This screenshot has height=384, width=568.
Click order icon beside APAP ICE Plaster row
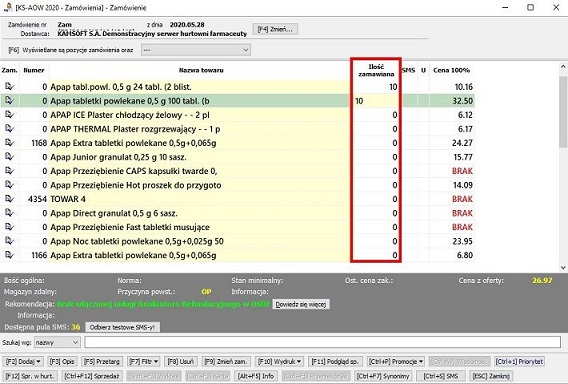coord(9,114)
